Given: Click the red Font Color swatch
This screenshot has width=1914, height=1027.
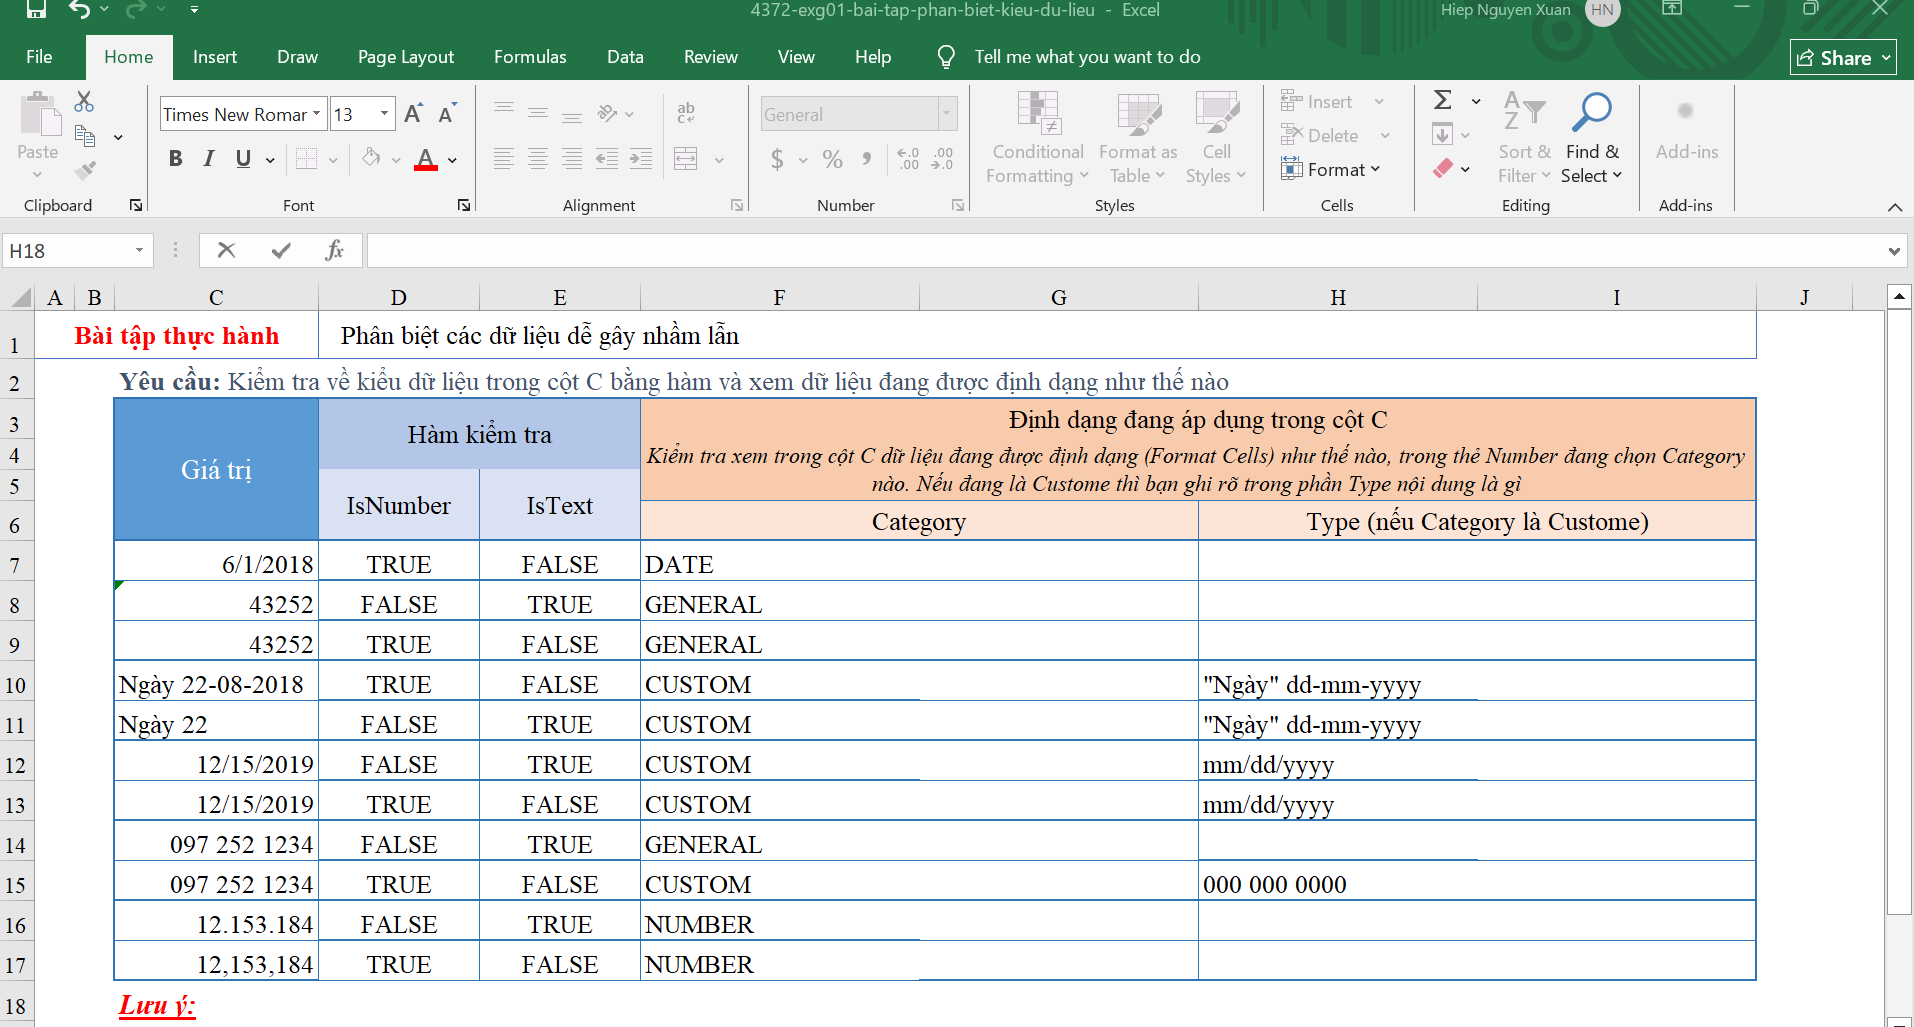Looking at the screenshot, I should pyautogui.click(x=426, y=160).
